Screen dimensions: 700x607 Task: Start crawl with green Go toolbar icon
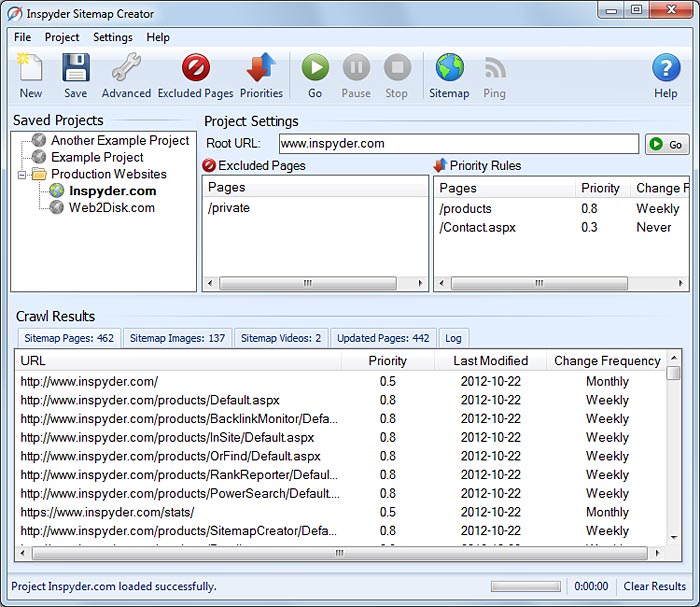[x=315, y=67]
